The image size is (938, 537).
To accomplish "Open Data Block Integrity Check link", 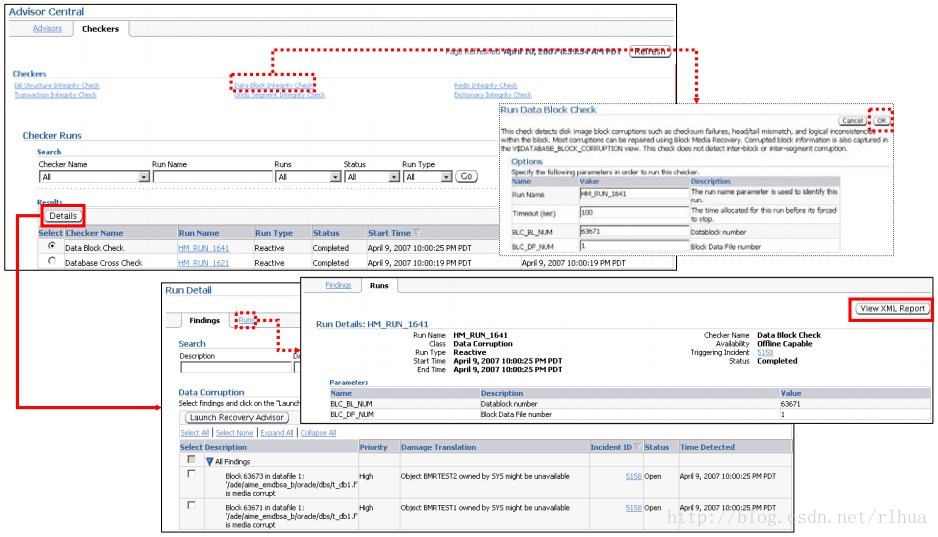I will (273, 86).
